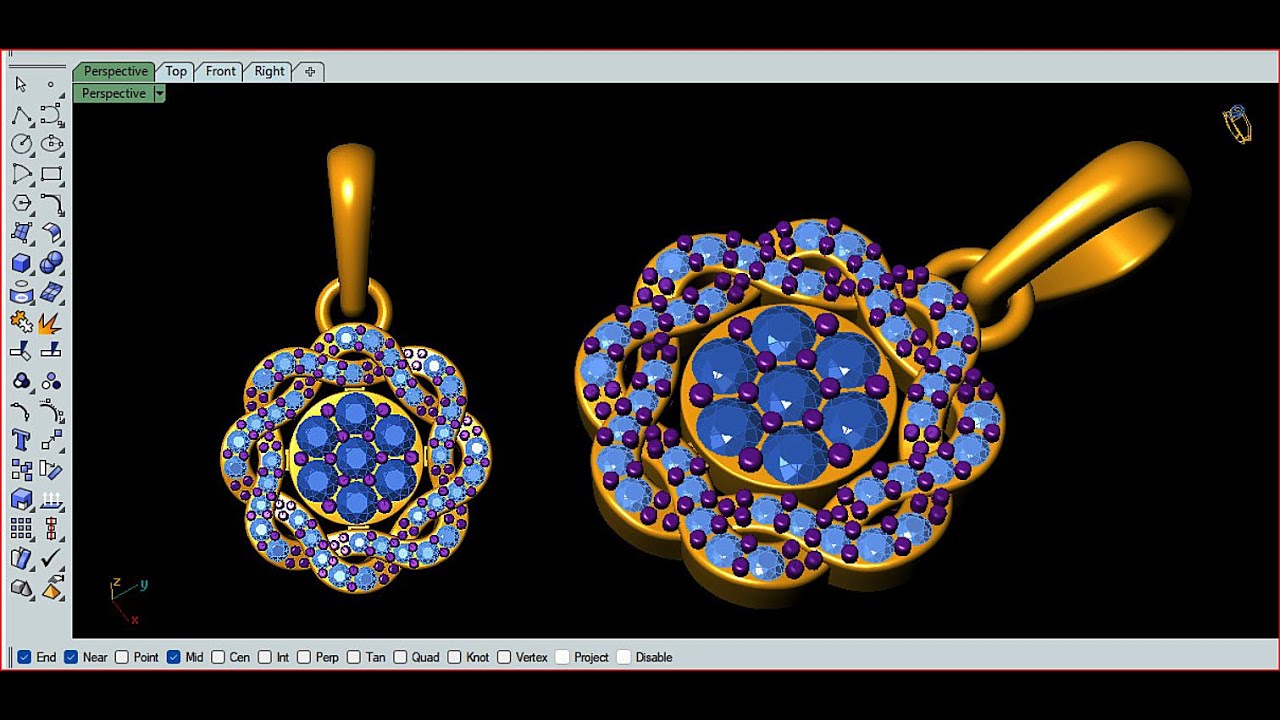
Task: Click the Boolean Union spheres icon
Action: coord(51,263)
